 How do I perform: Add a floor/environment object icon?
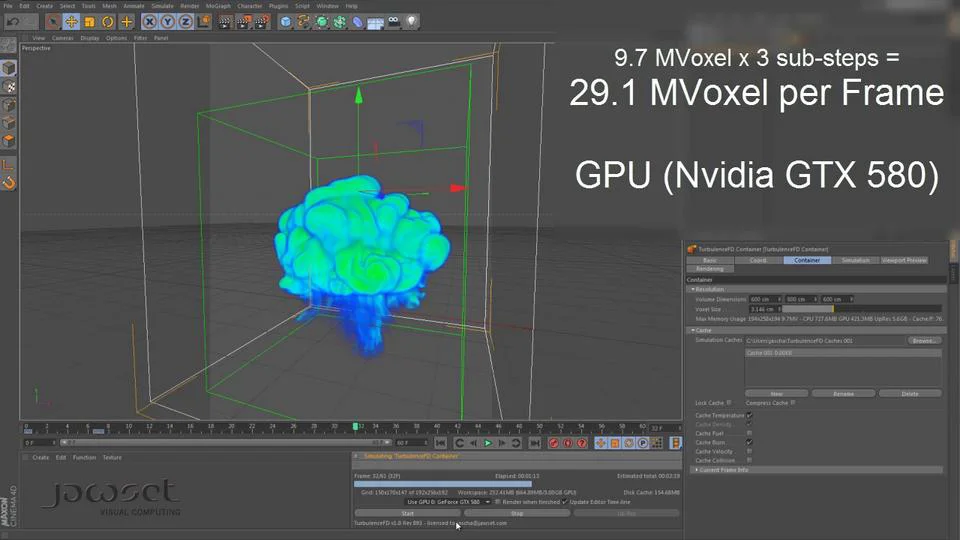(x=375, y=23)
